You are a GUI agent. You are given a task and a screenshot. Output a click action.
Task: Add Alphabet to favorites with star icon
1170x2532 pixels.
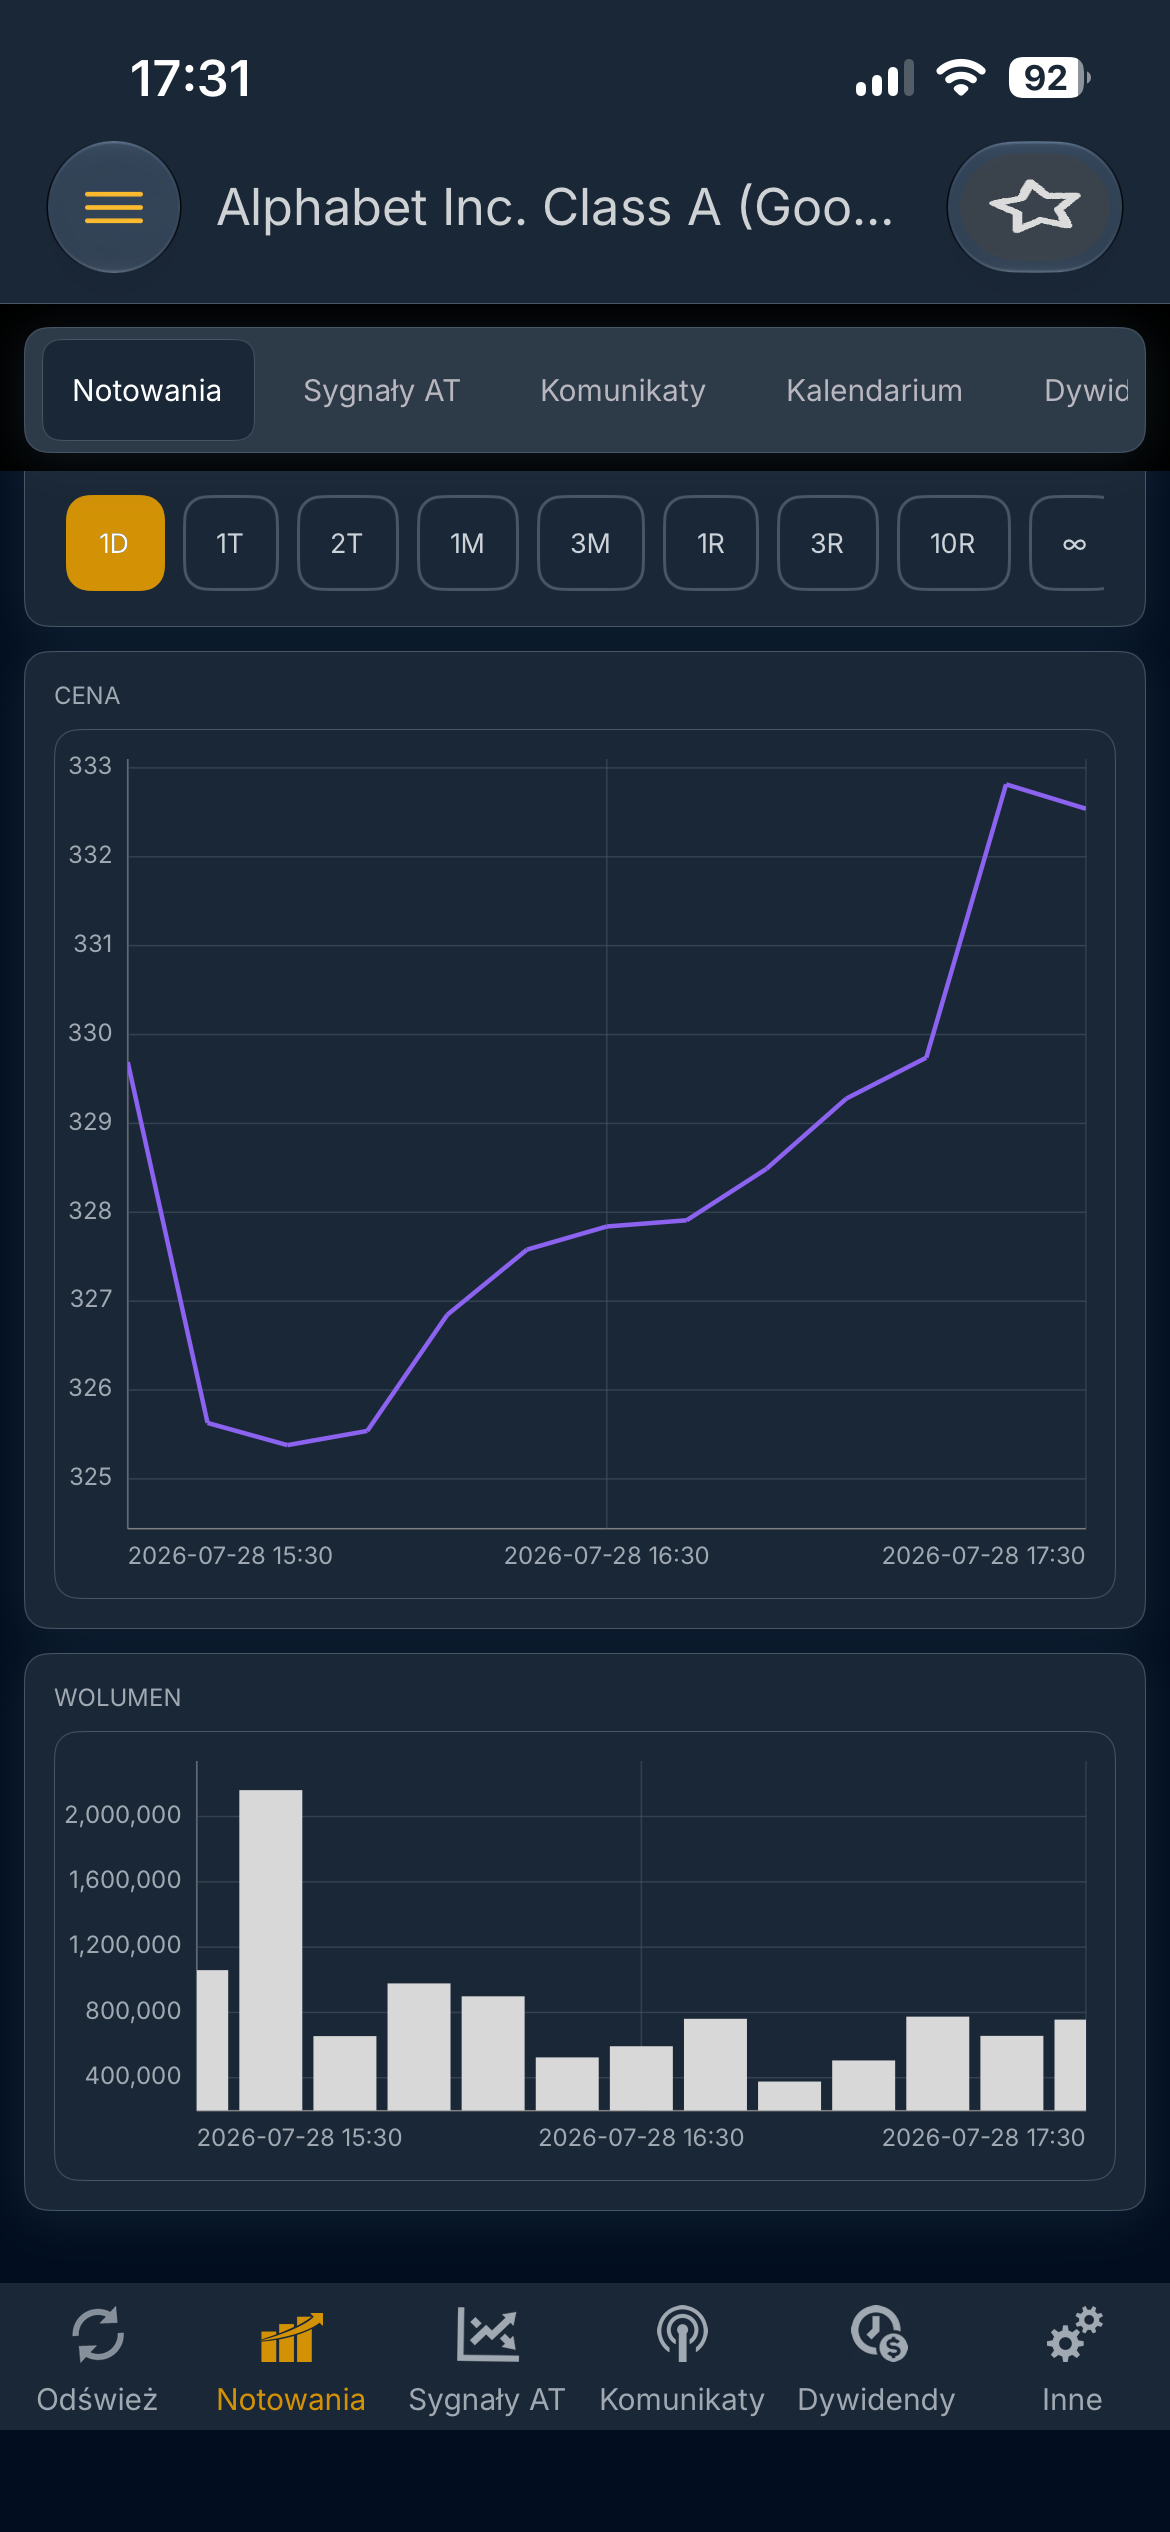pos(1035,207)
